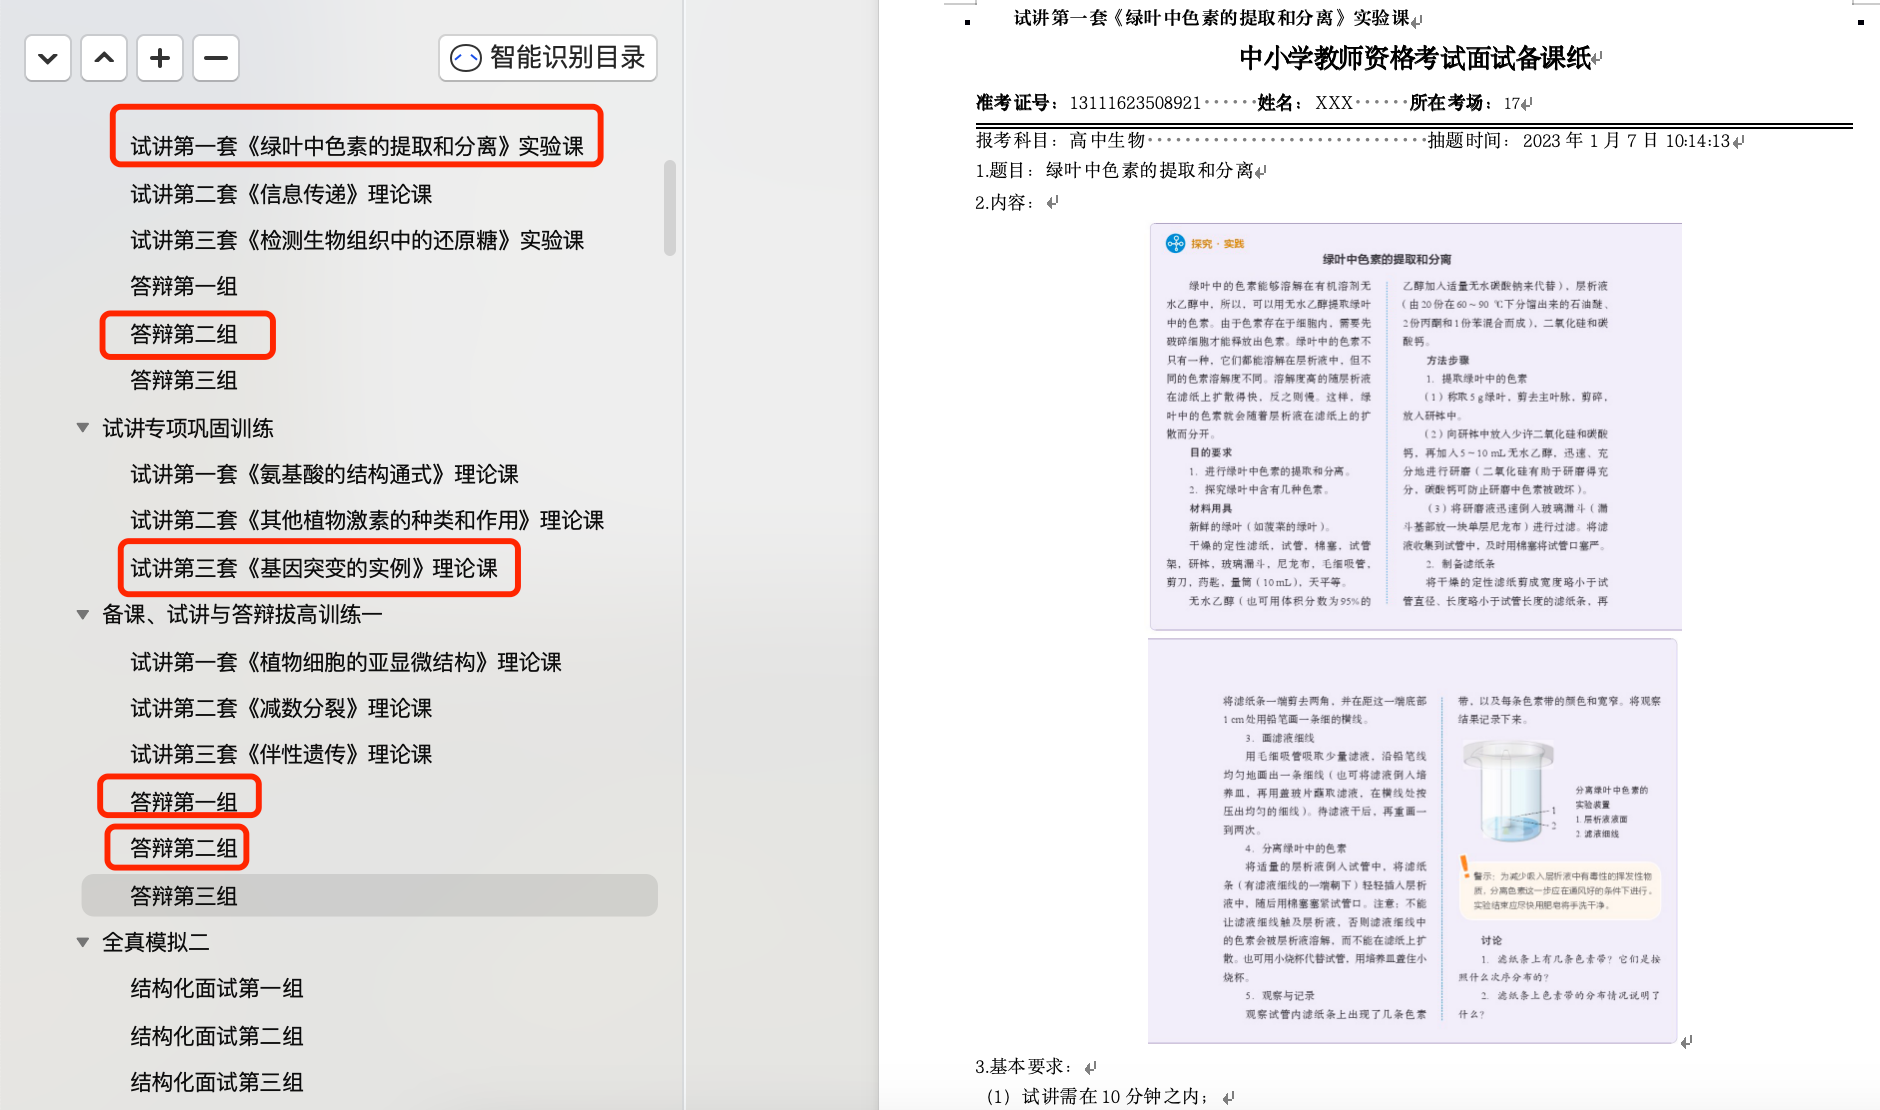Collapse the 全真模拟二 section triangle
This screenshot has width=1880, height=1110.
tap(83, 942)
